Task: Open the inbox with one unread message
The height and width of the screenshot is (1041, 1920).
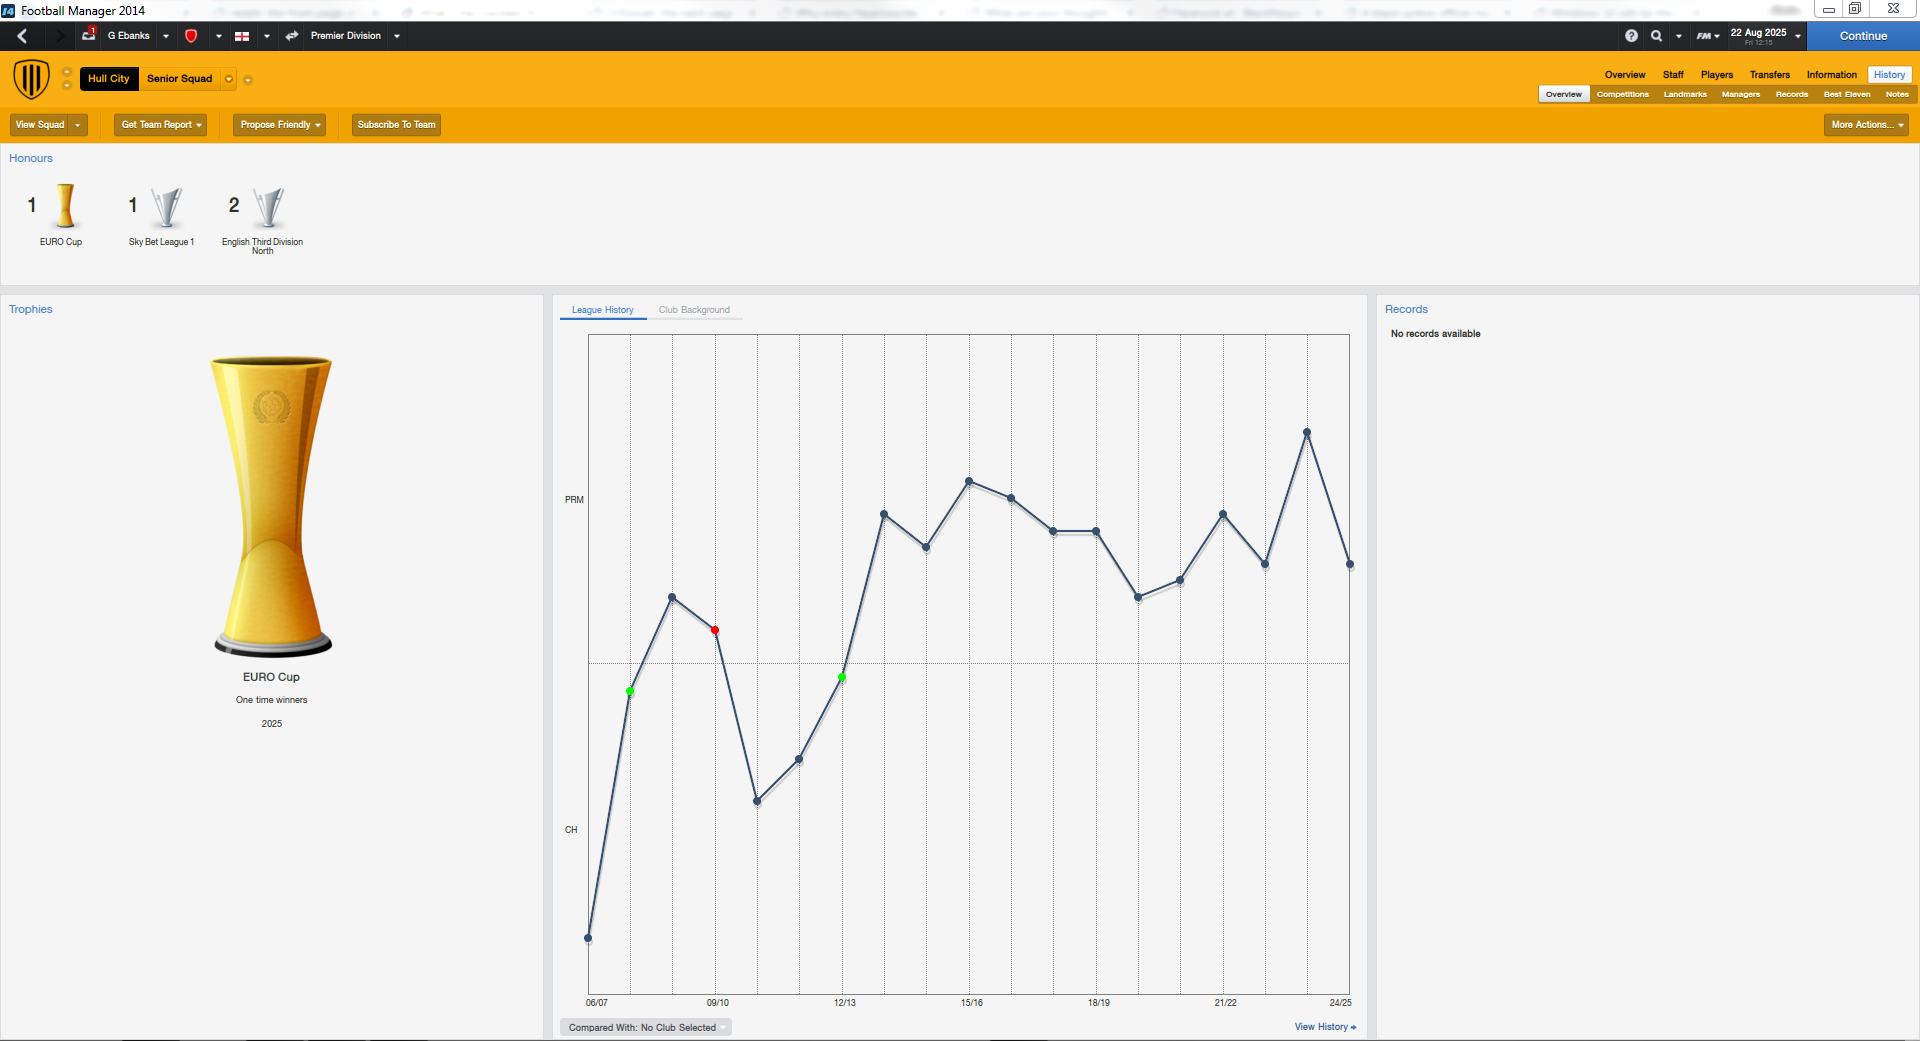Action: tap(89, 34)
